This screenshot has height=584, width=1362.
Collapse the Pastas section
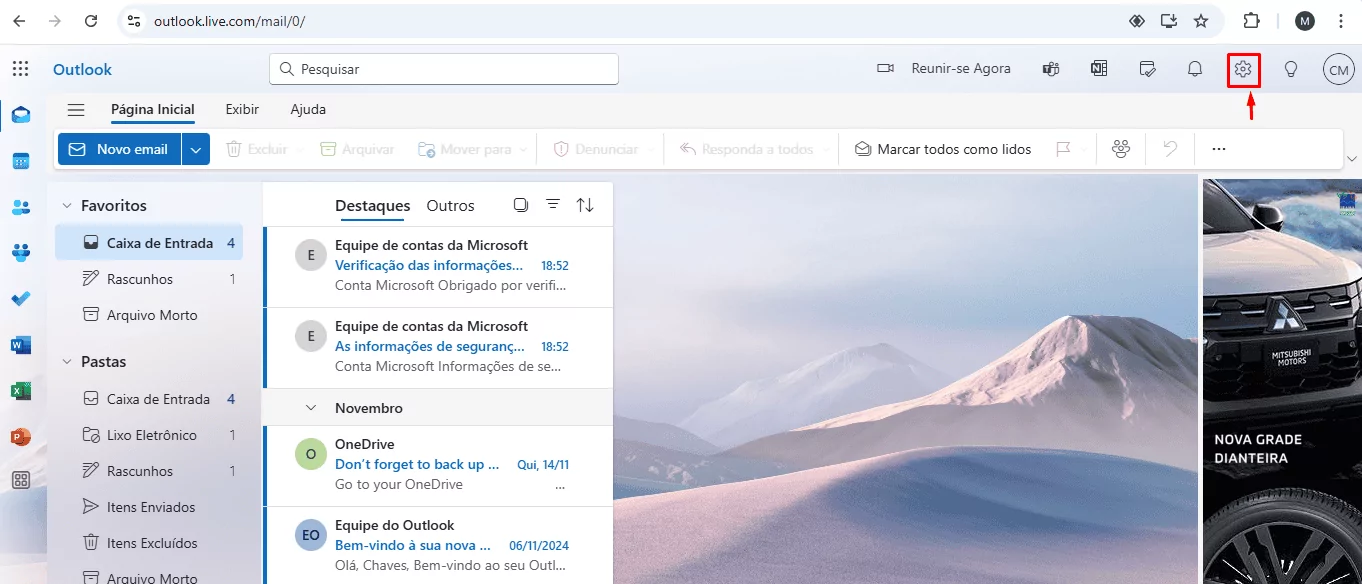(67, 361)
